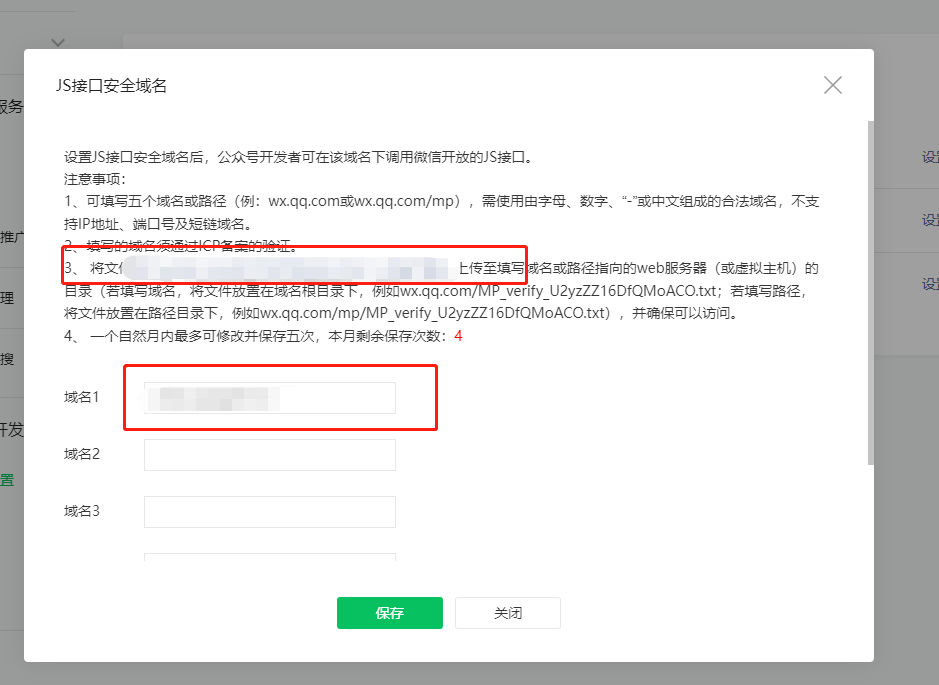Select the 域名3 text box
The height and width of the screenshot is (685, 939).
[270, 512]
